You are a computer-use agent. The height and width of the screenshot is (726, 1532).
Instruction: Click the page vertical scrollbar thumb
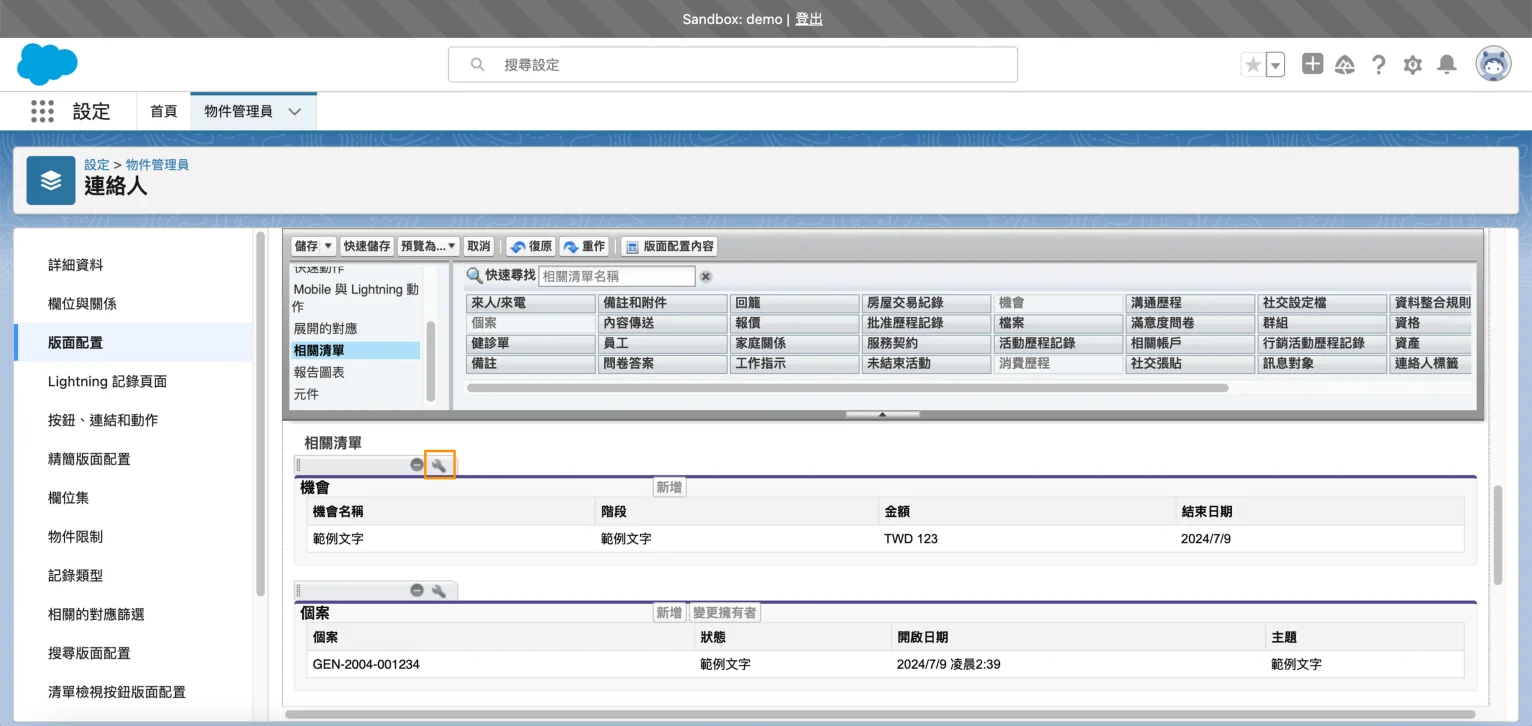(x=1497, y=535)
